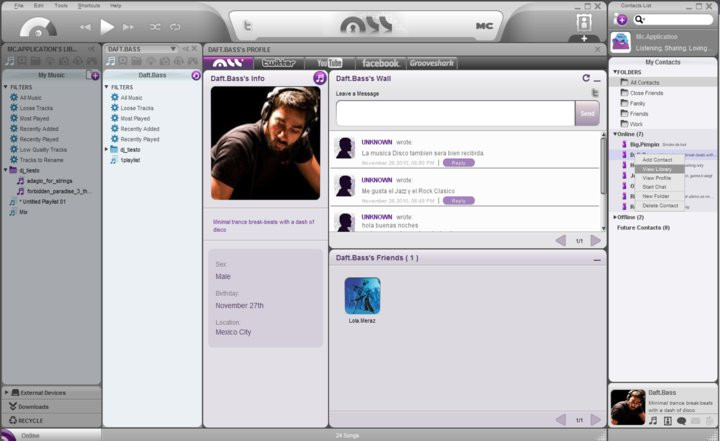Switch to the YouTube profile tab

[330, 63]
